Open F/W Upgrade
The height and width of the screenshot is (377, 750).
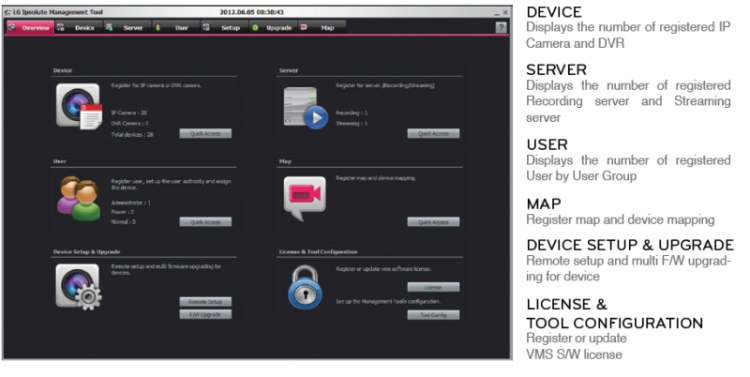206,314
